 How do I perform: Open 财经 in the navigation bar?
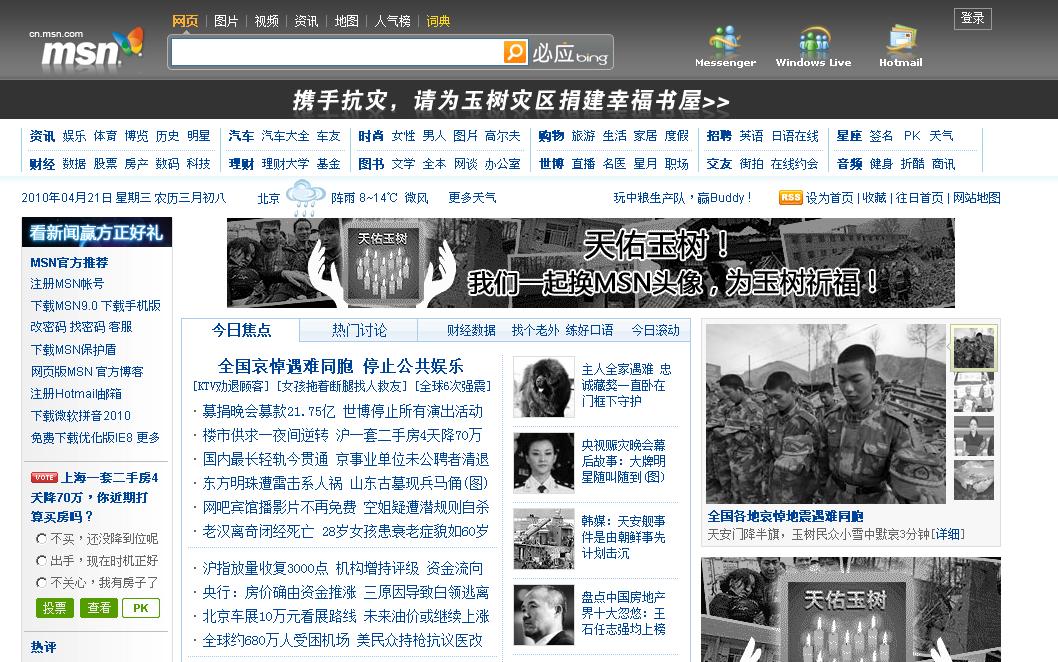pyautogui.click(x=42, y=164)
